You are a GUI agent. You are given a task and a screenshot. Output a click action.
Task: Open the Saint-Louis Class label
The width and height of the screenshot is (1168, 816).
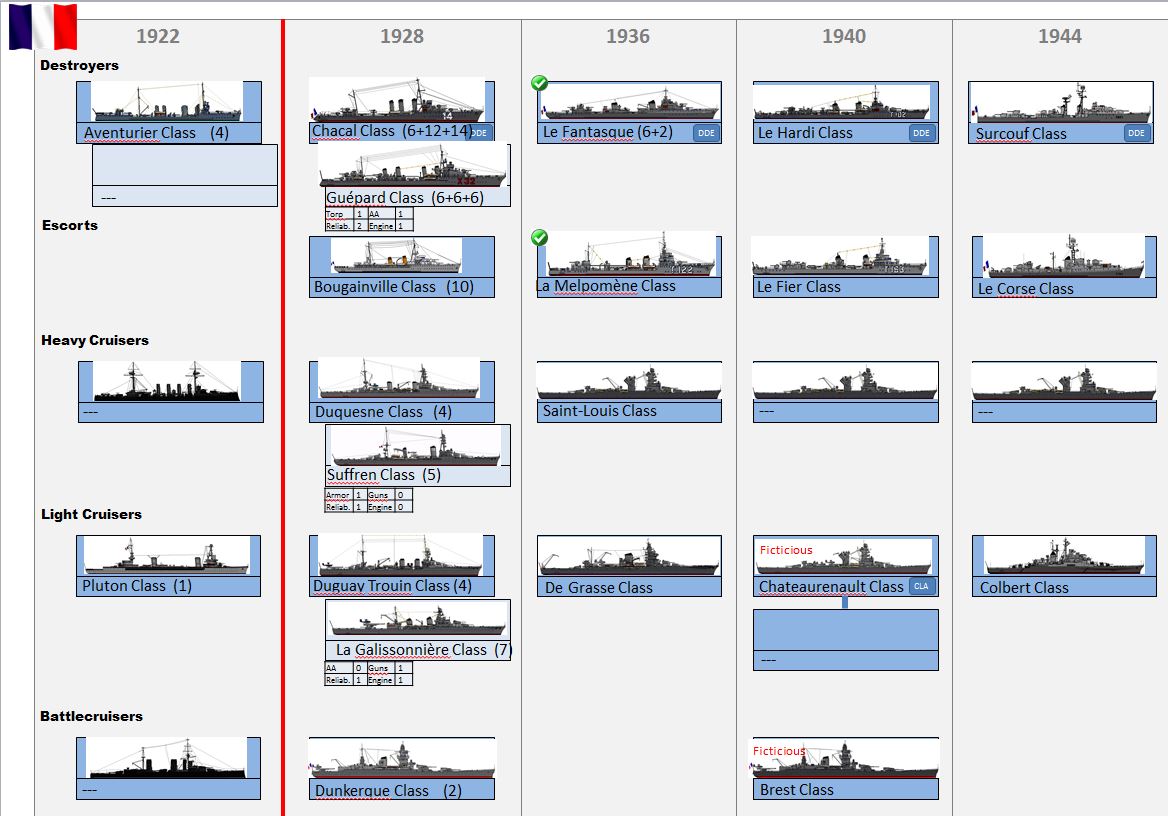tap(599, 411)
